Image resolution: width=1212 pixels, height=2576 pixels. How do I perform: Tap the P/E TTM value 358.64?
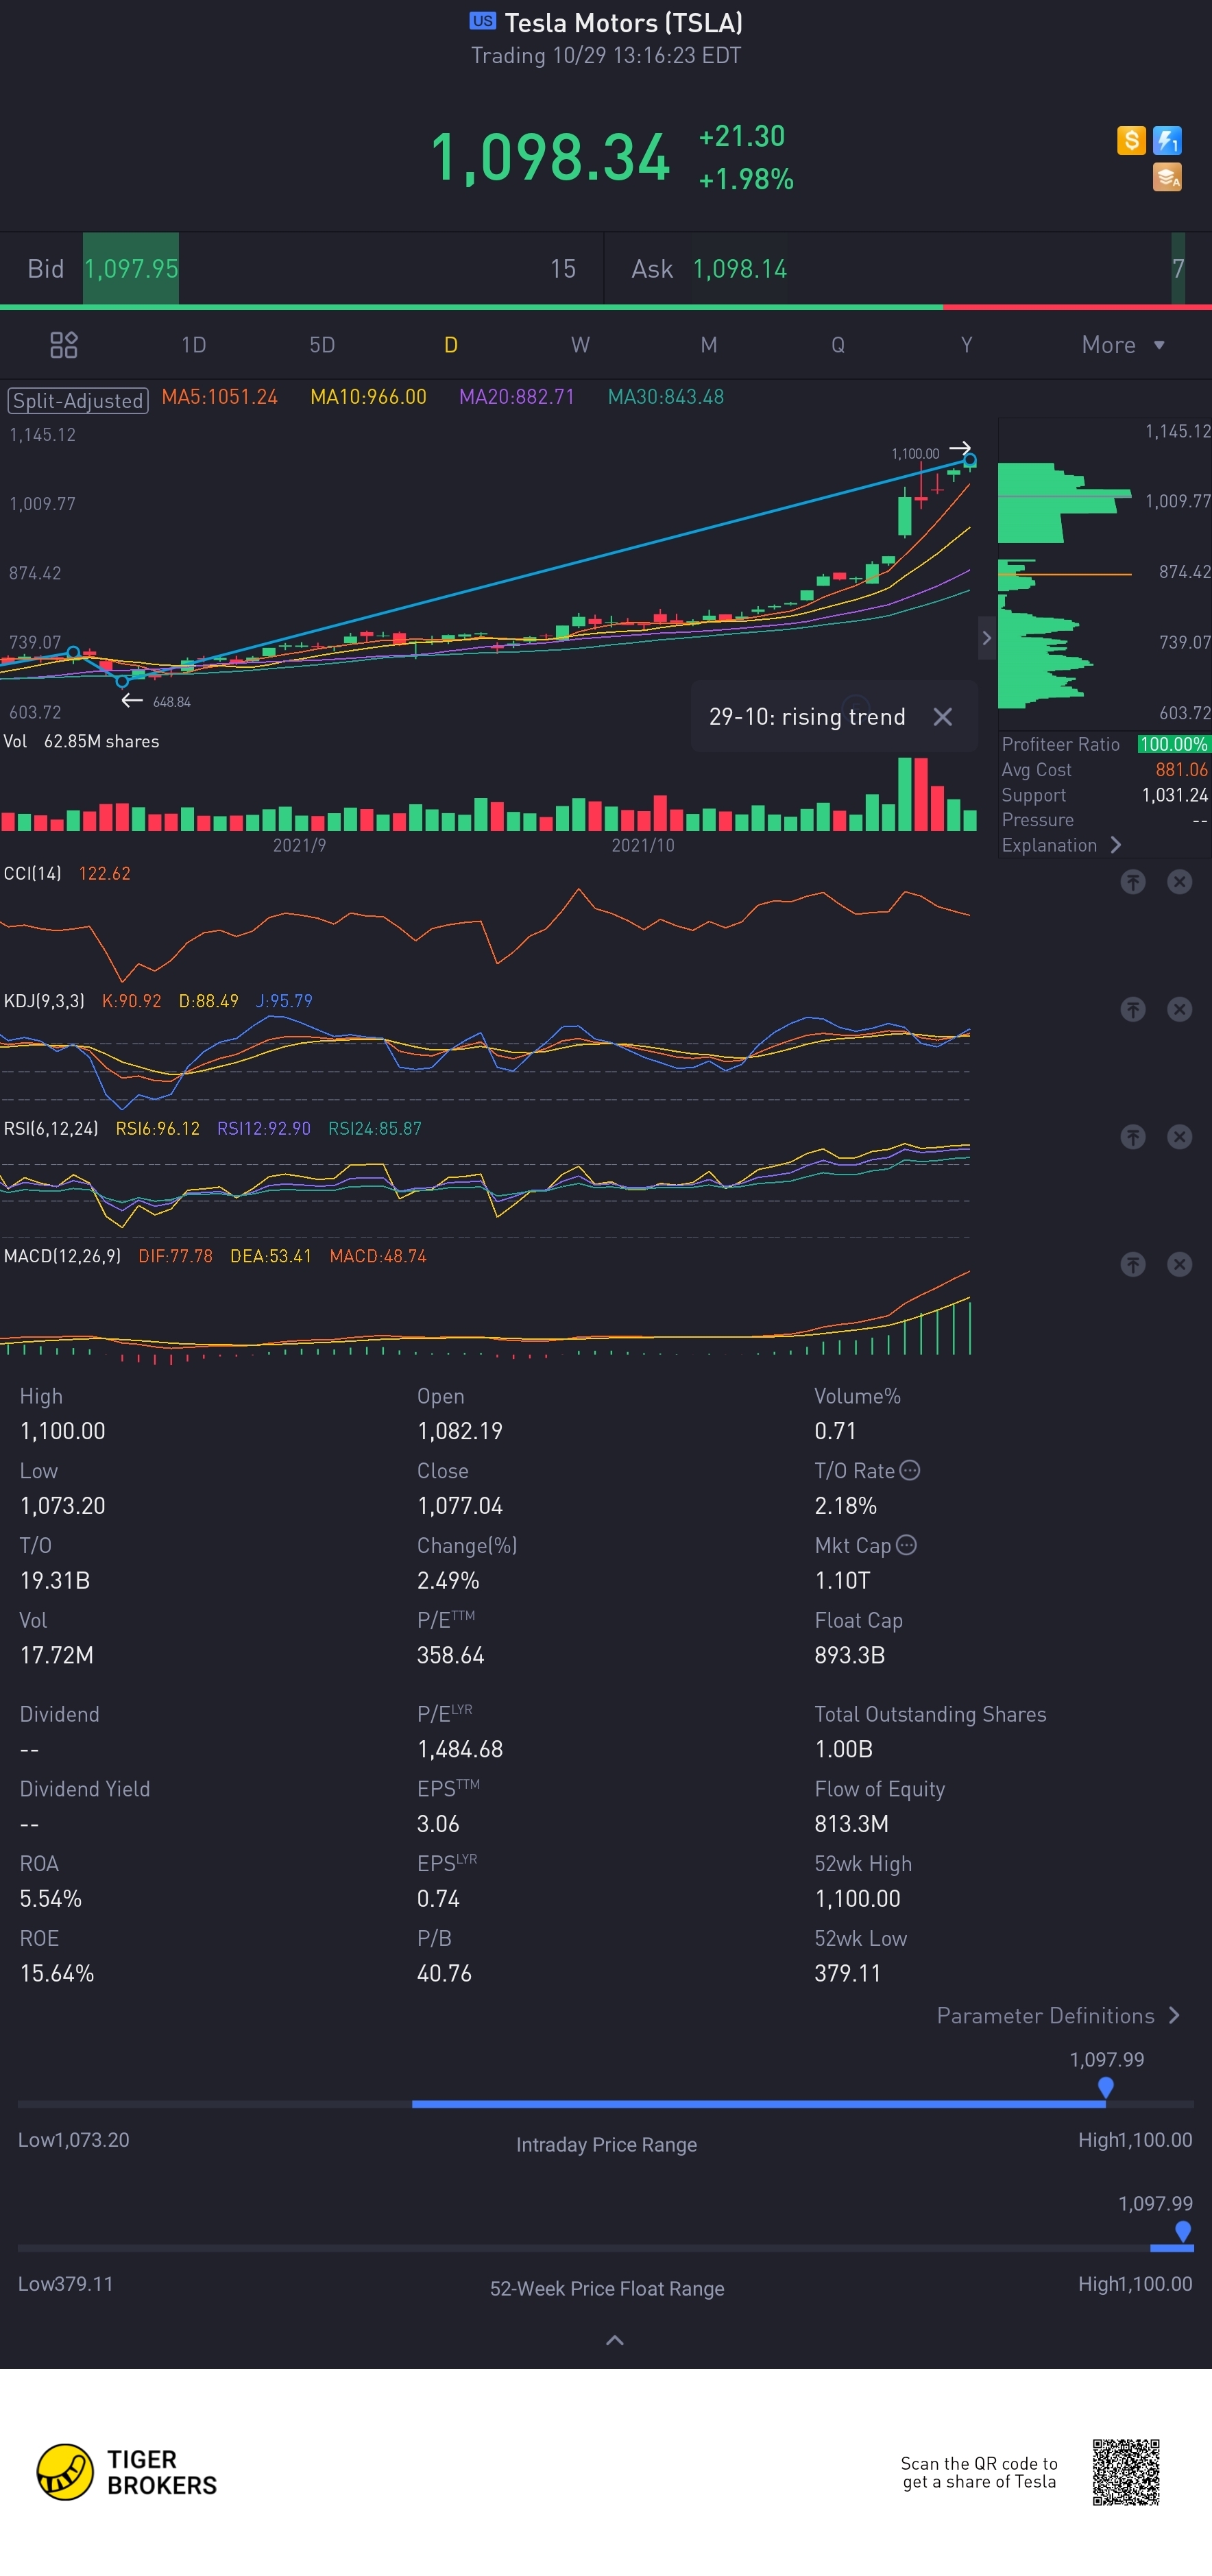[x=450, y=1655]
